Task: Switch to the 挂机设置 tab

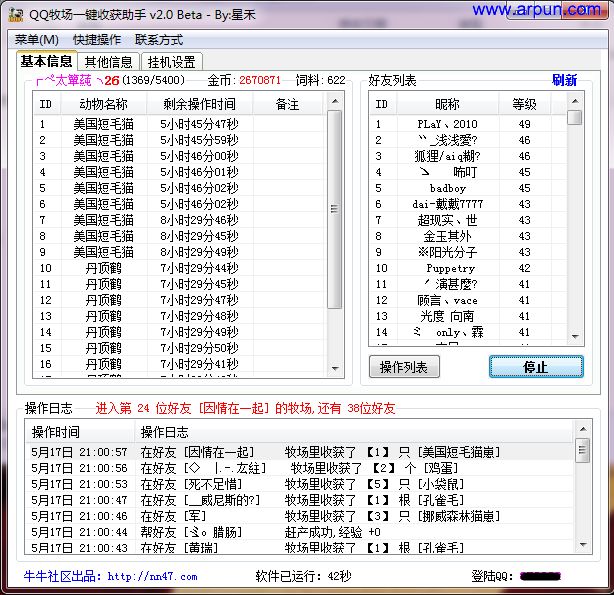Action: pyautogui.click(x=172, y=62)
